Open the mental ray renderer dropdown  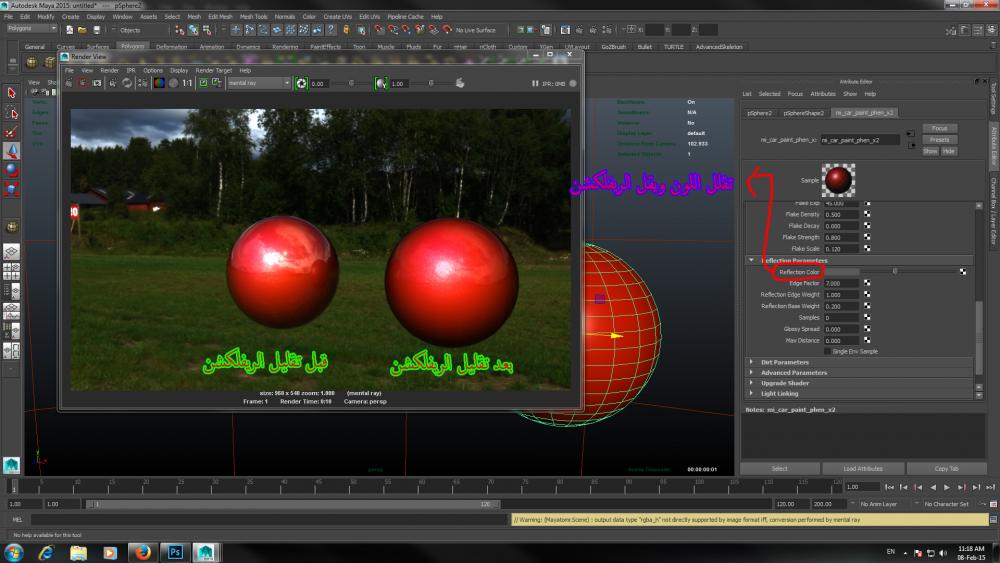point(258,83)
